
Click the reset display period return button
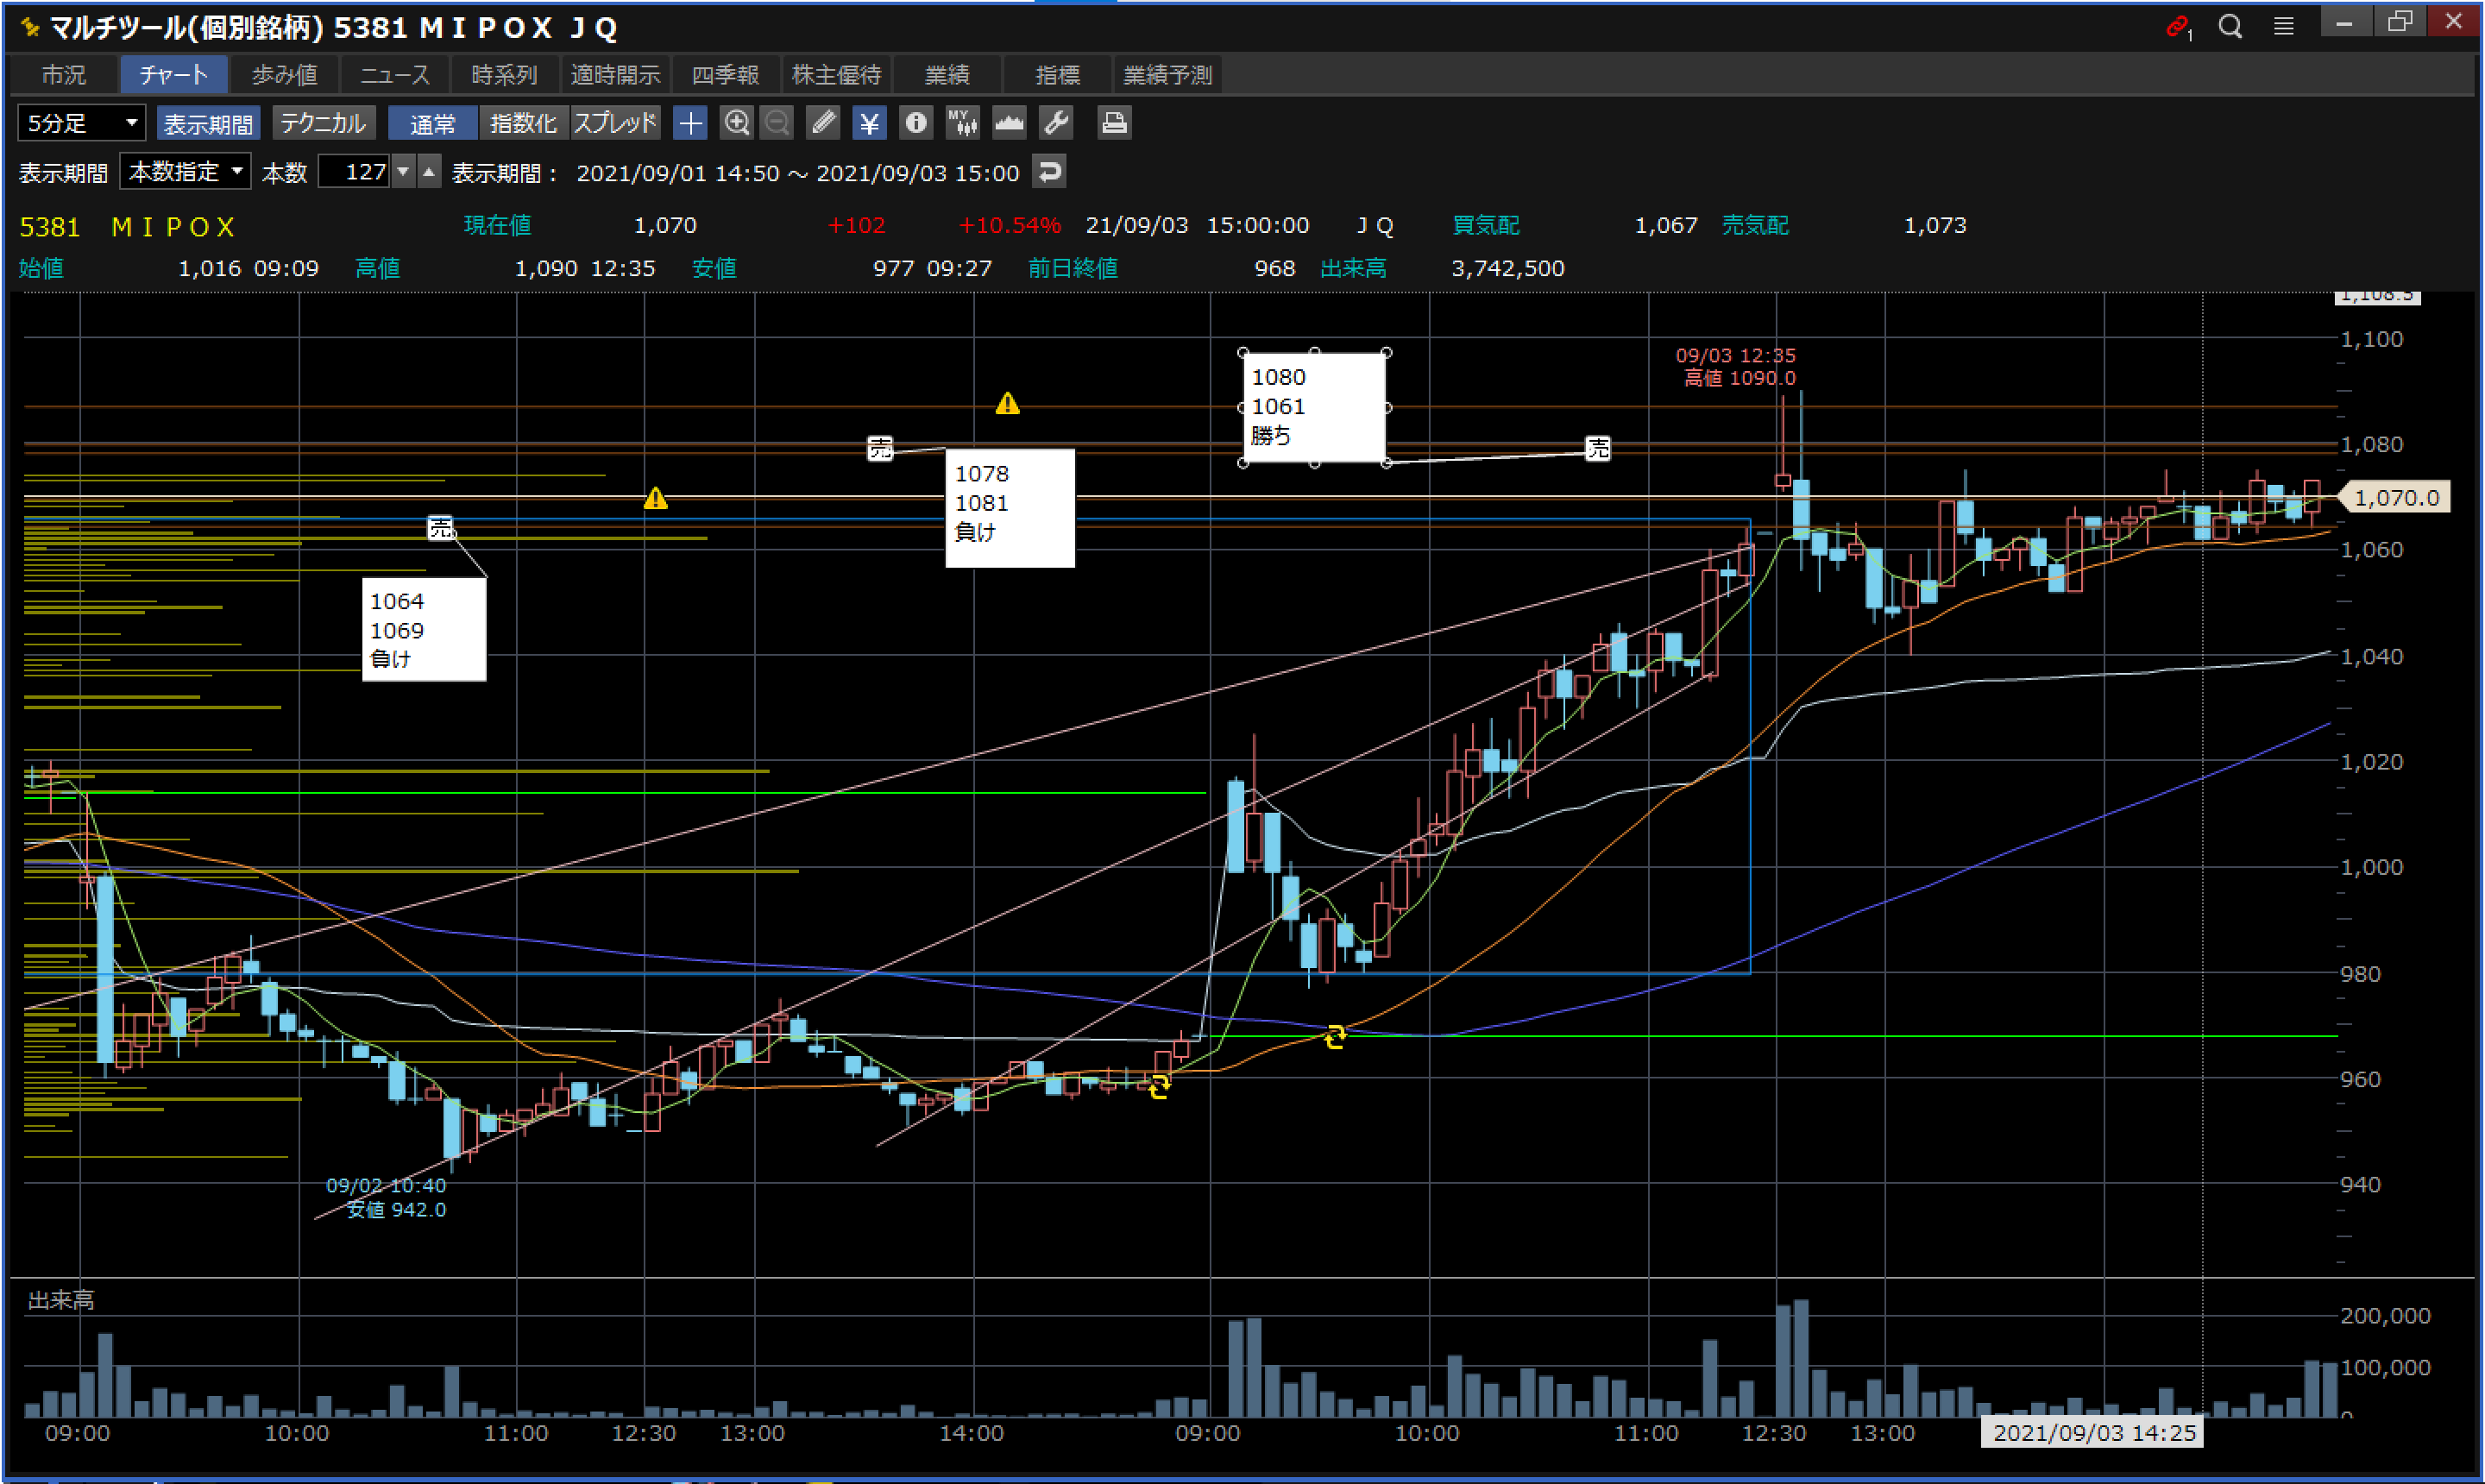pos(1048,172)
